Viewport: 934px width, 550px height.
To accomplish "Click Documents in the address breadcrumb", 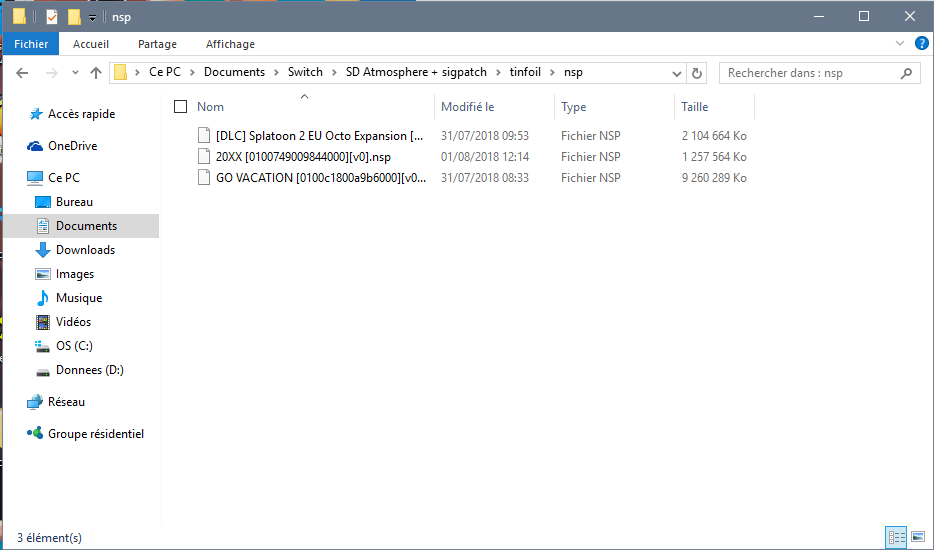I will coord(234,72).
